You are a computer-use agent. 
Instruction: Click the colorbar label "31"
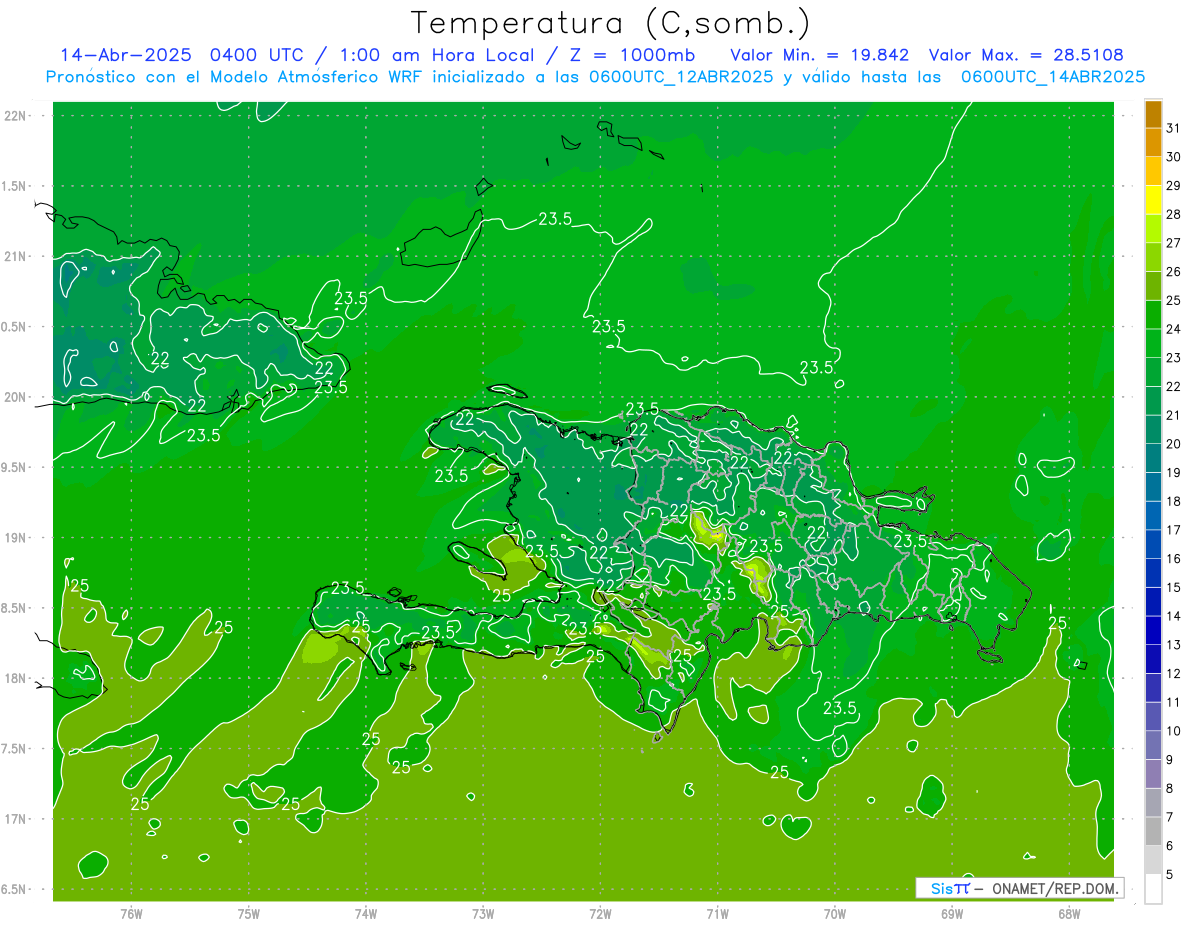(1174, 127)
